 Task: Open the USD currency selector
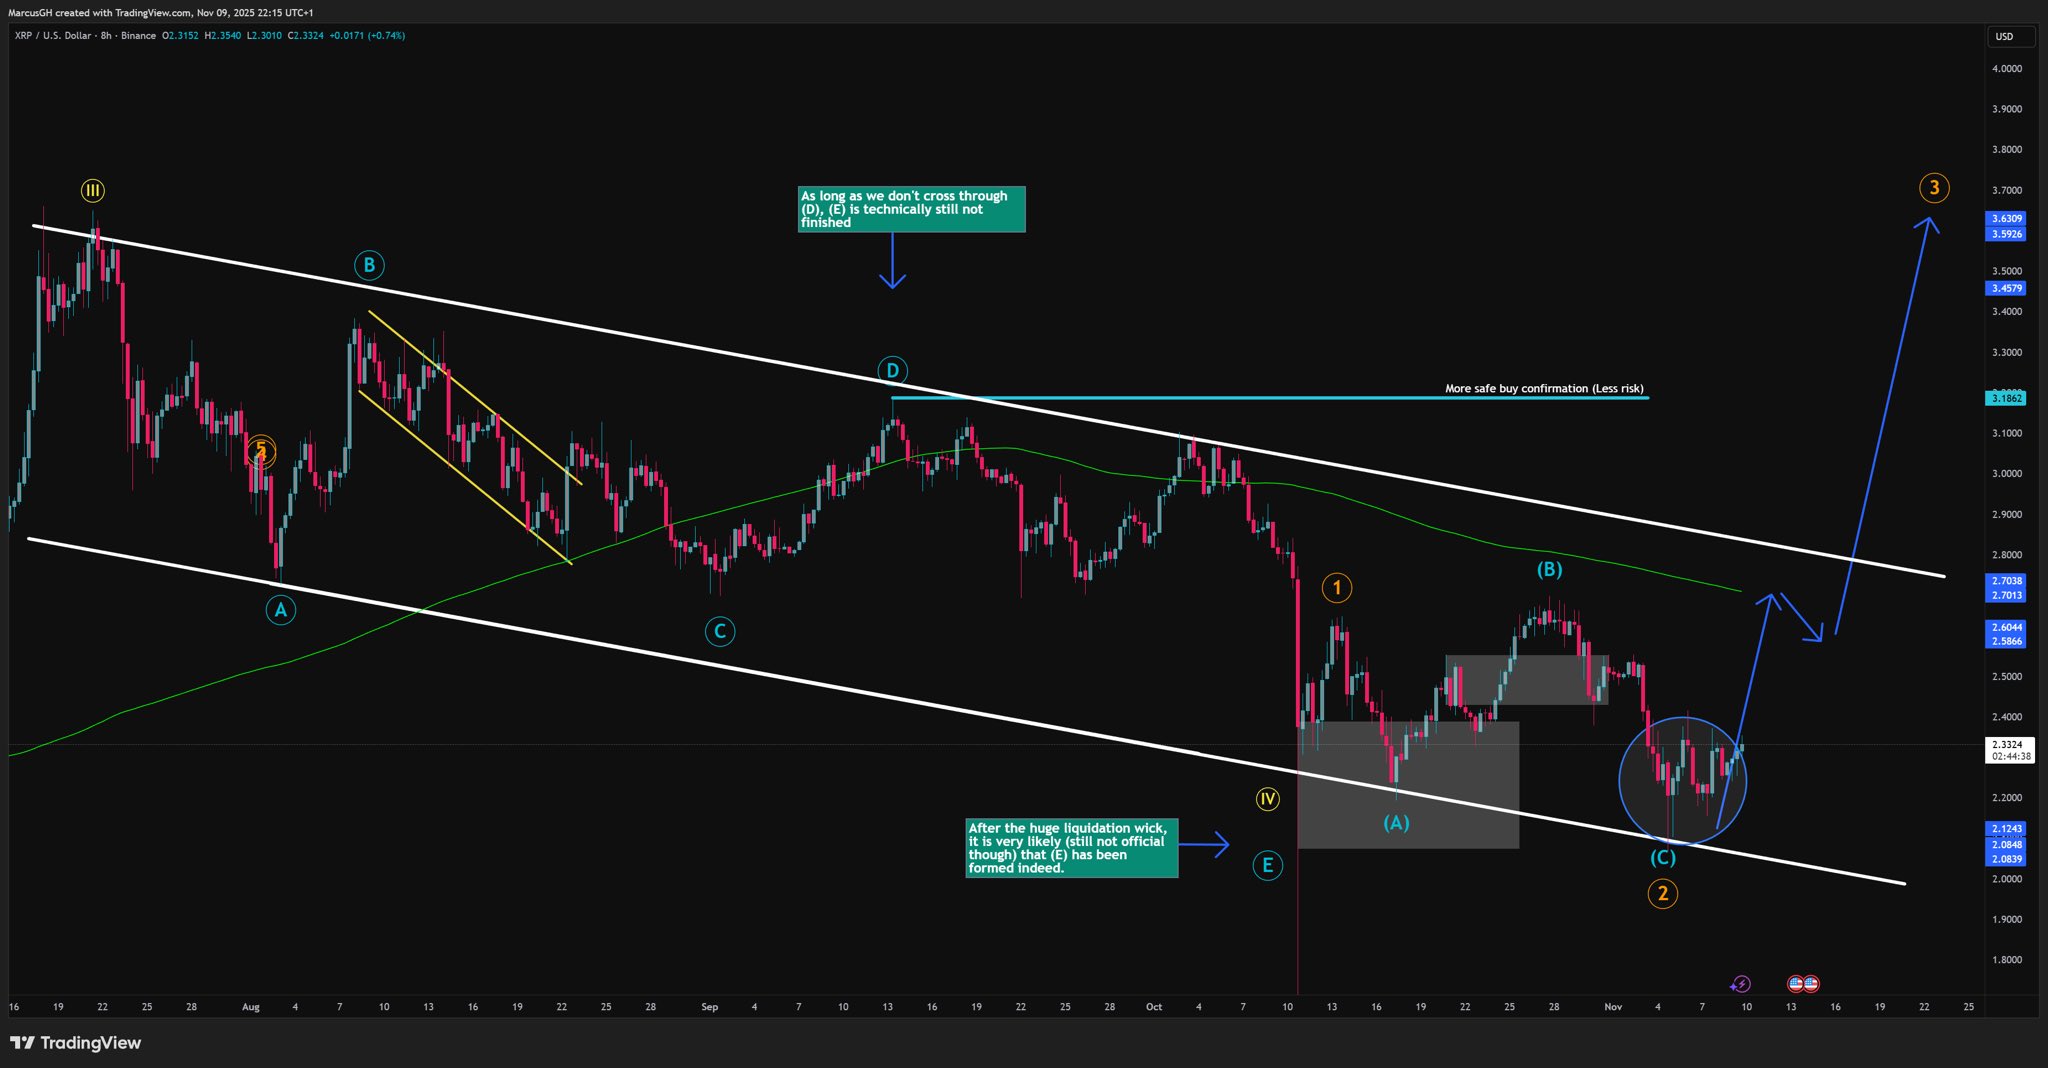[2010, 35]
